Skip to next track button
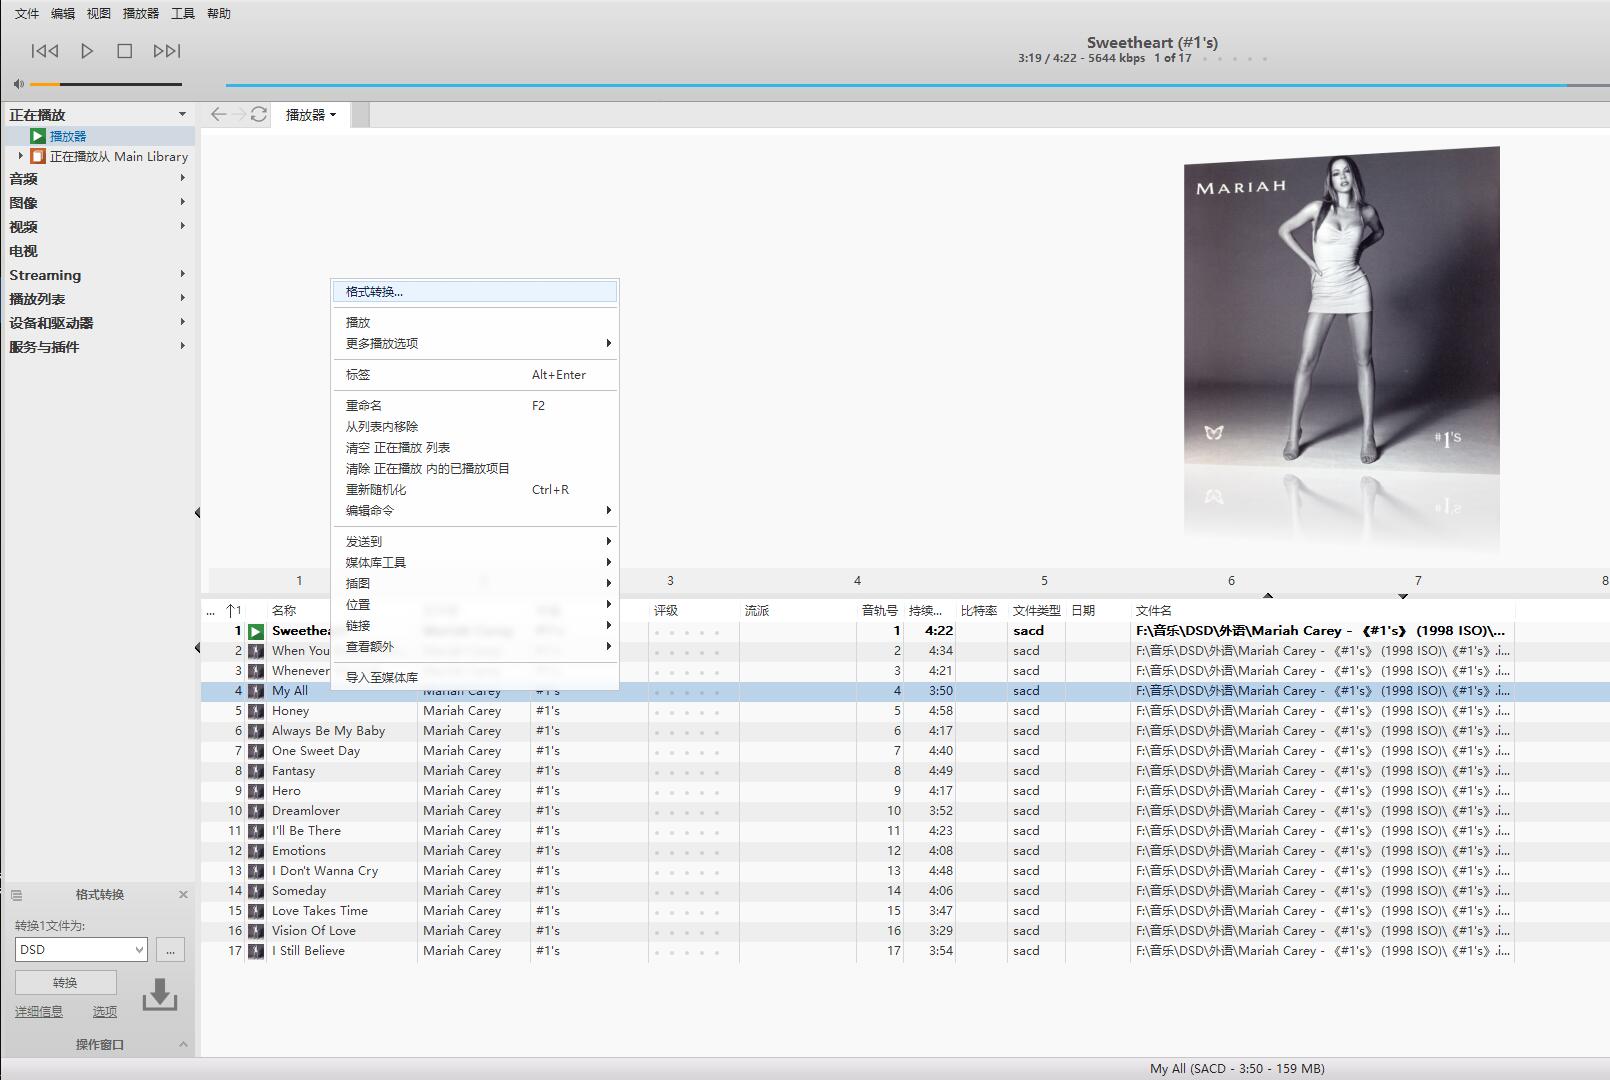The image size is (1610, 1080). [167, 51]
